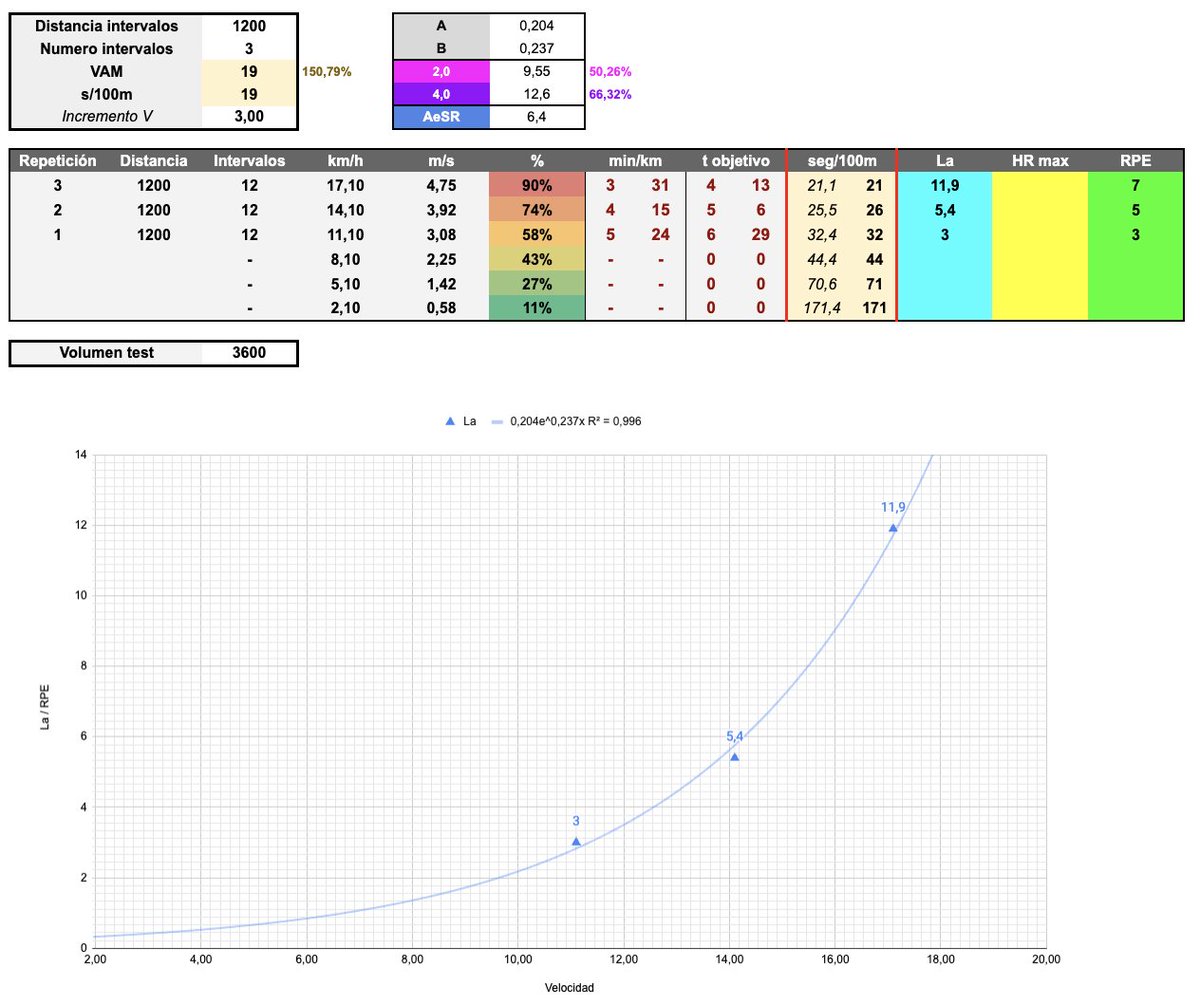Click the blue AeSR label cell
The image size is (1200, 1006).
443,117
